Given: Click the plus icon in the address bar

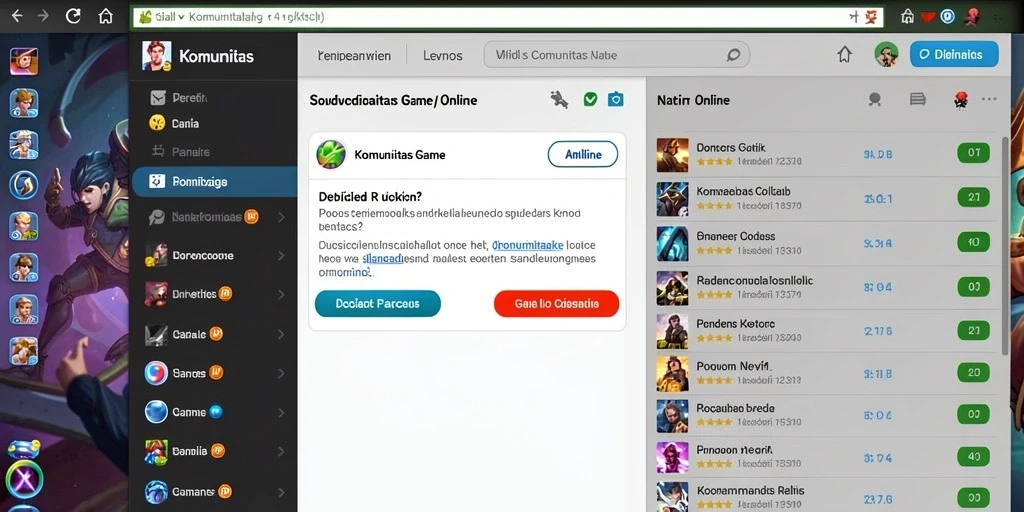Looking at the screenshot, I should pos(854,18).
